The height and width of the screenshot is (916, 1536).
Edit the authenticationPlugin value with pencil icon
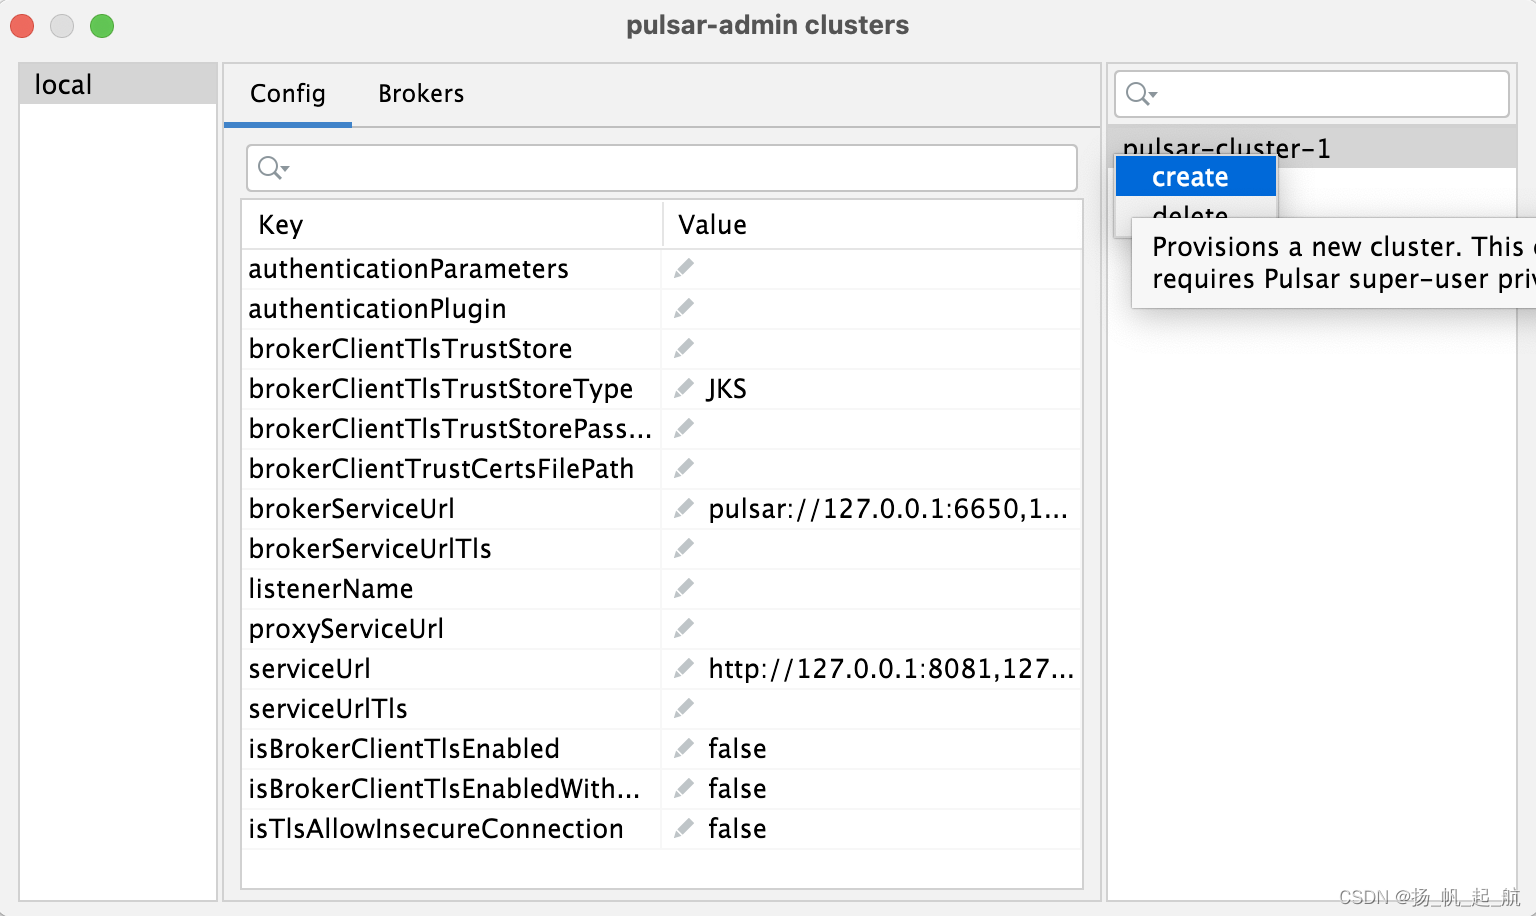pyautogui.click(x=683, y=308)
